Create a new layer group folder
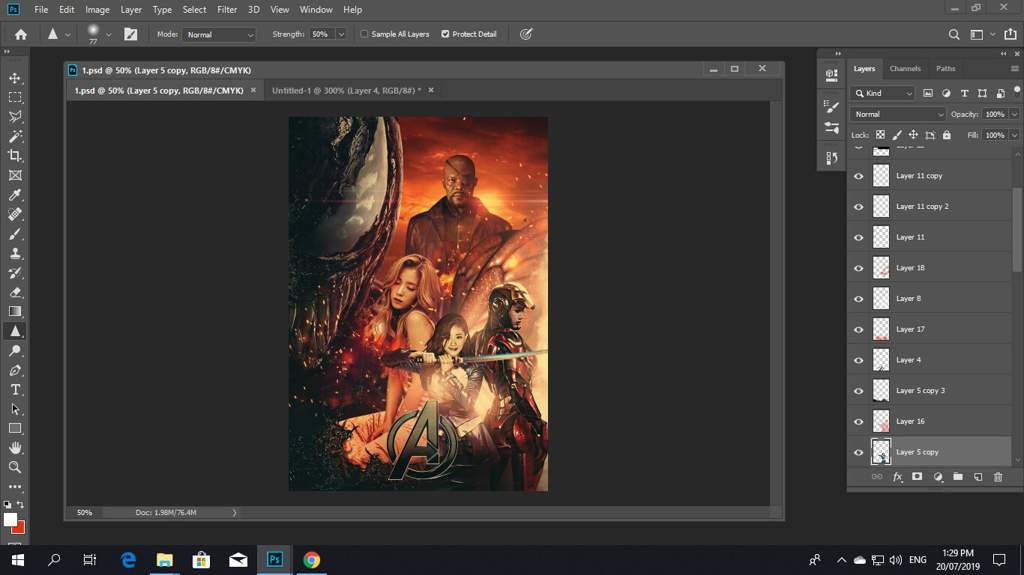The image size is (1024, 575). [x=957, y=477]
